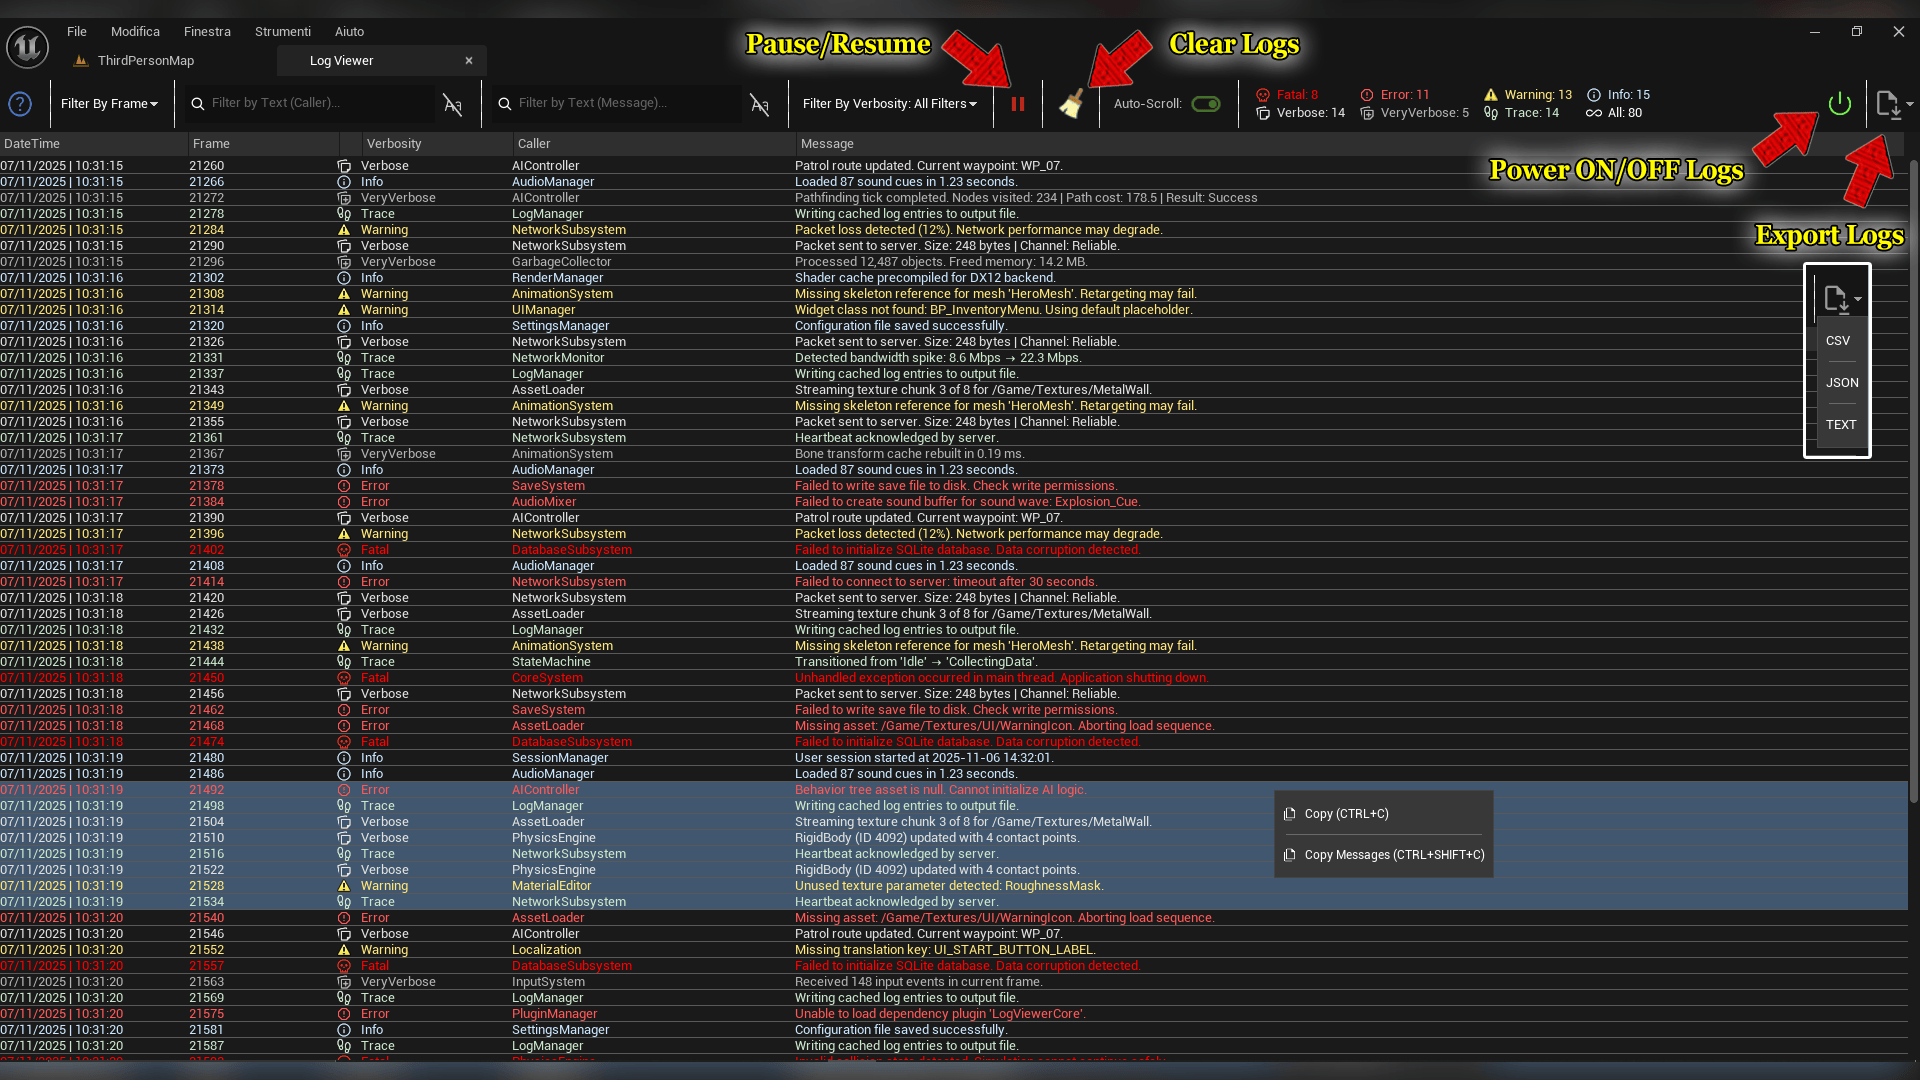The height and width of the screenshot is (1080, 1920).
Task: Open the Modifica menu
Action: (x=135, y=32)
